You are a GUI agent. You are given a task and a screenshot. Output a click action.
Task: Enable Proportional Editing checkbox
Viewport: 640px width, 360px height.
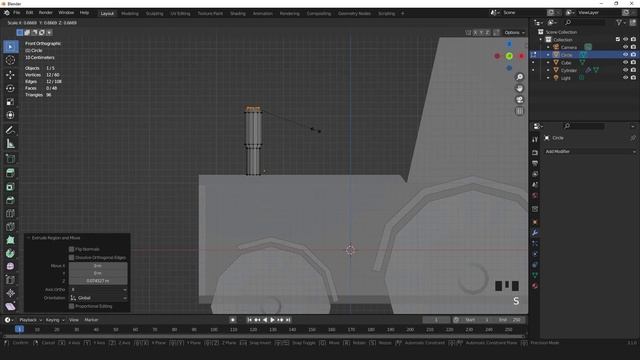coord(71,306)
